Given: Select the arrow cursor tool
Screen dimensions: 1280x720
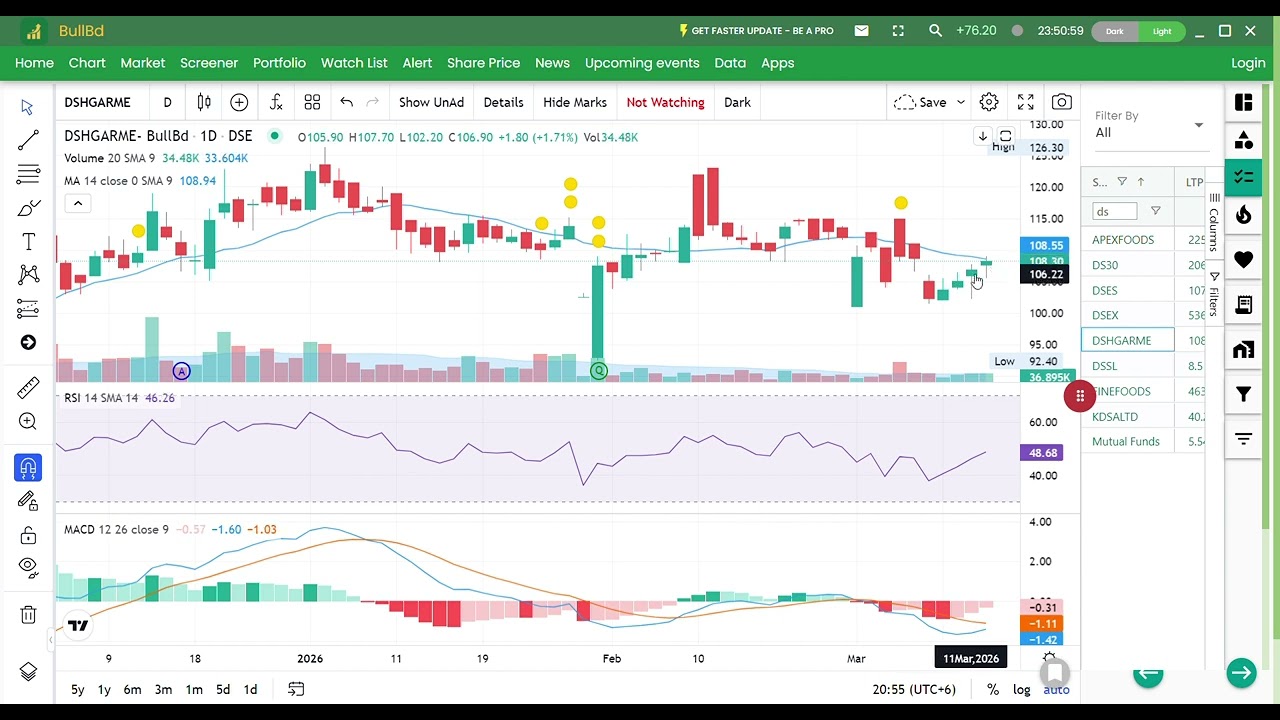Looking at the screenshot, I should (x=28, y=107).
